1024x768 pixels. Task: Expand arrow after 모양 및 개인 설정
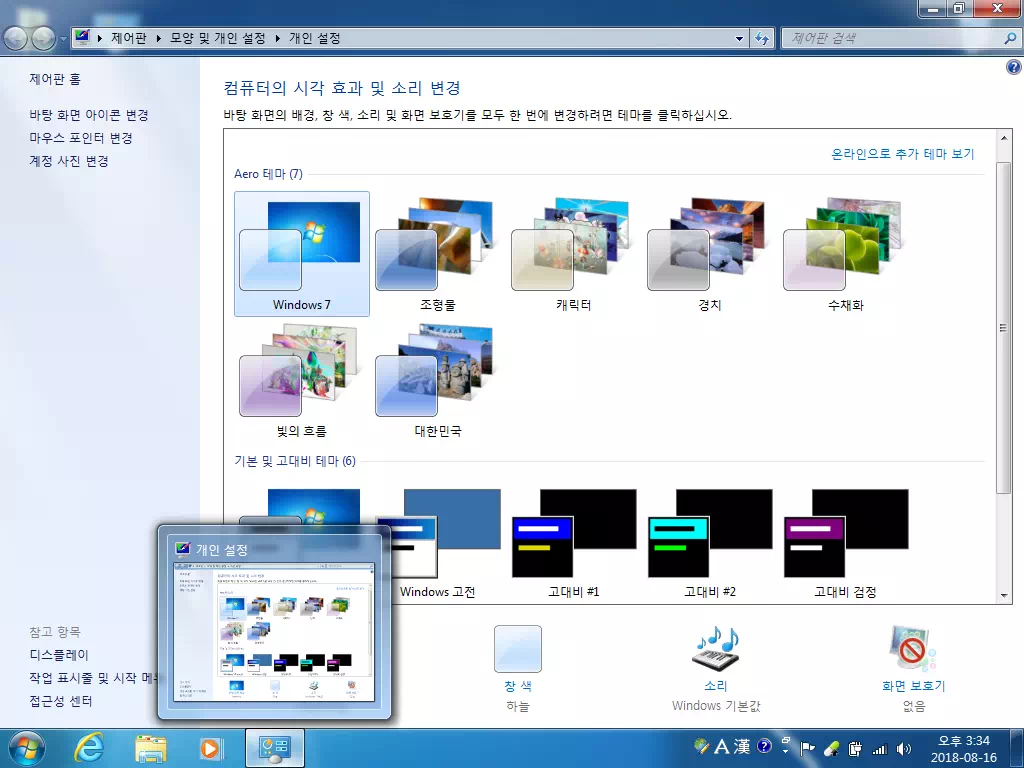click(278, 39)
